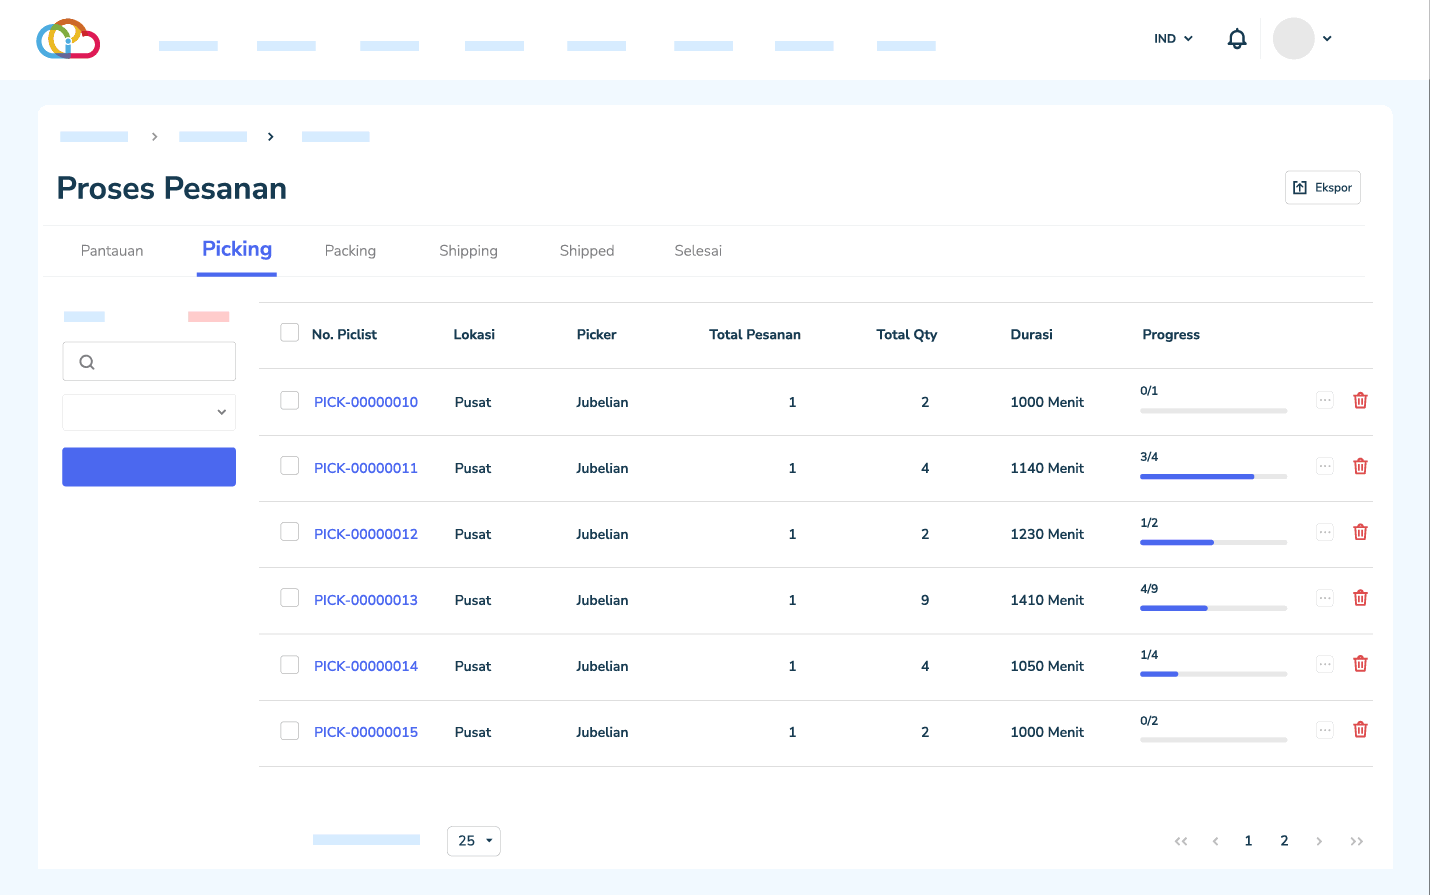The width and height of the screenshot is (1430, 895).
Task: Click the Ekspor button
Action: coord(1322,188)
